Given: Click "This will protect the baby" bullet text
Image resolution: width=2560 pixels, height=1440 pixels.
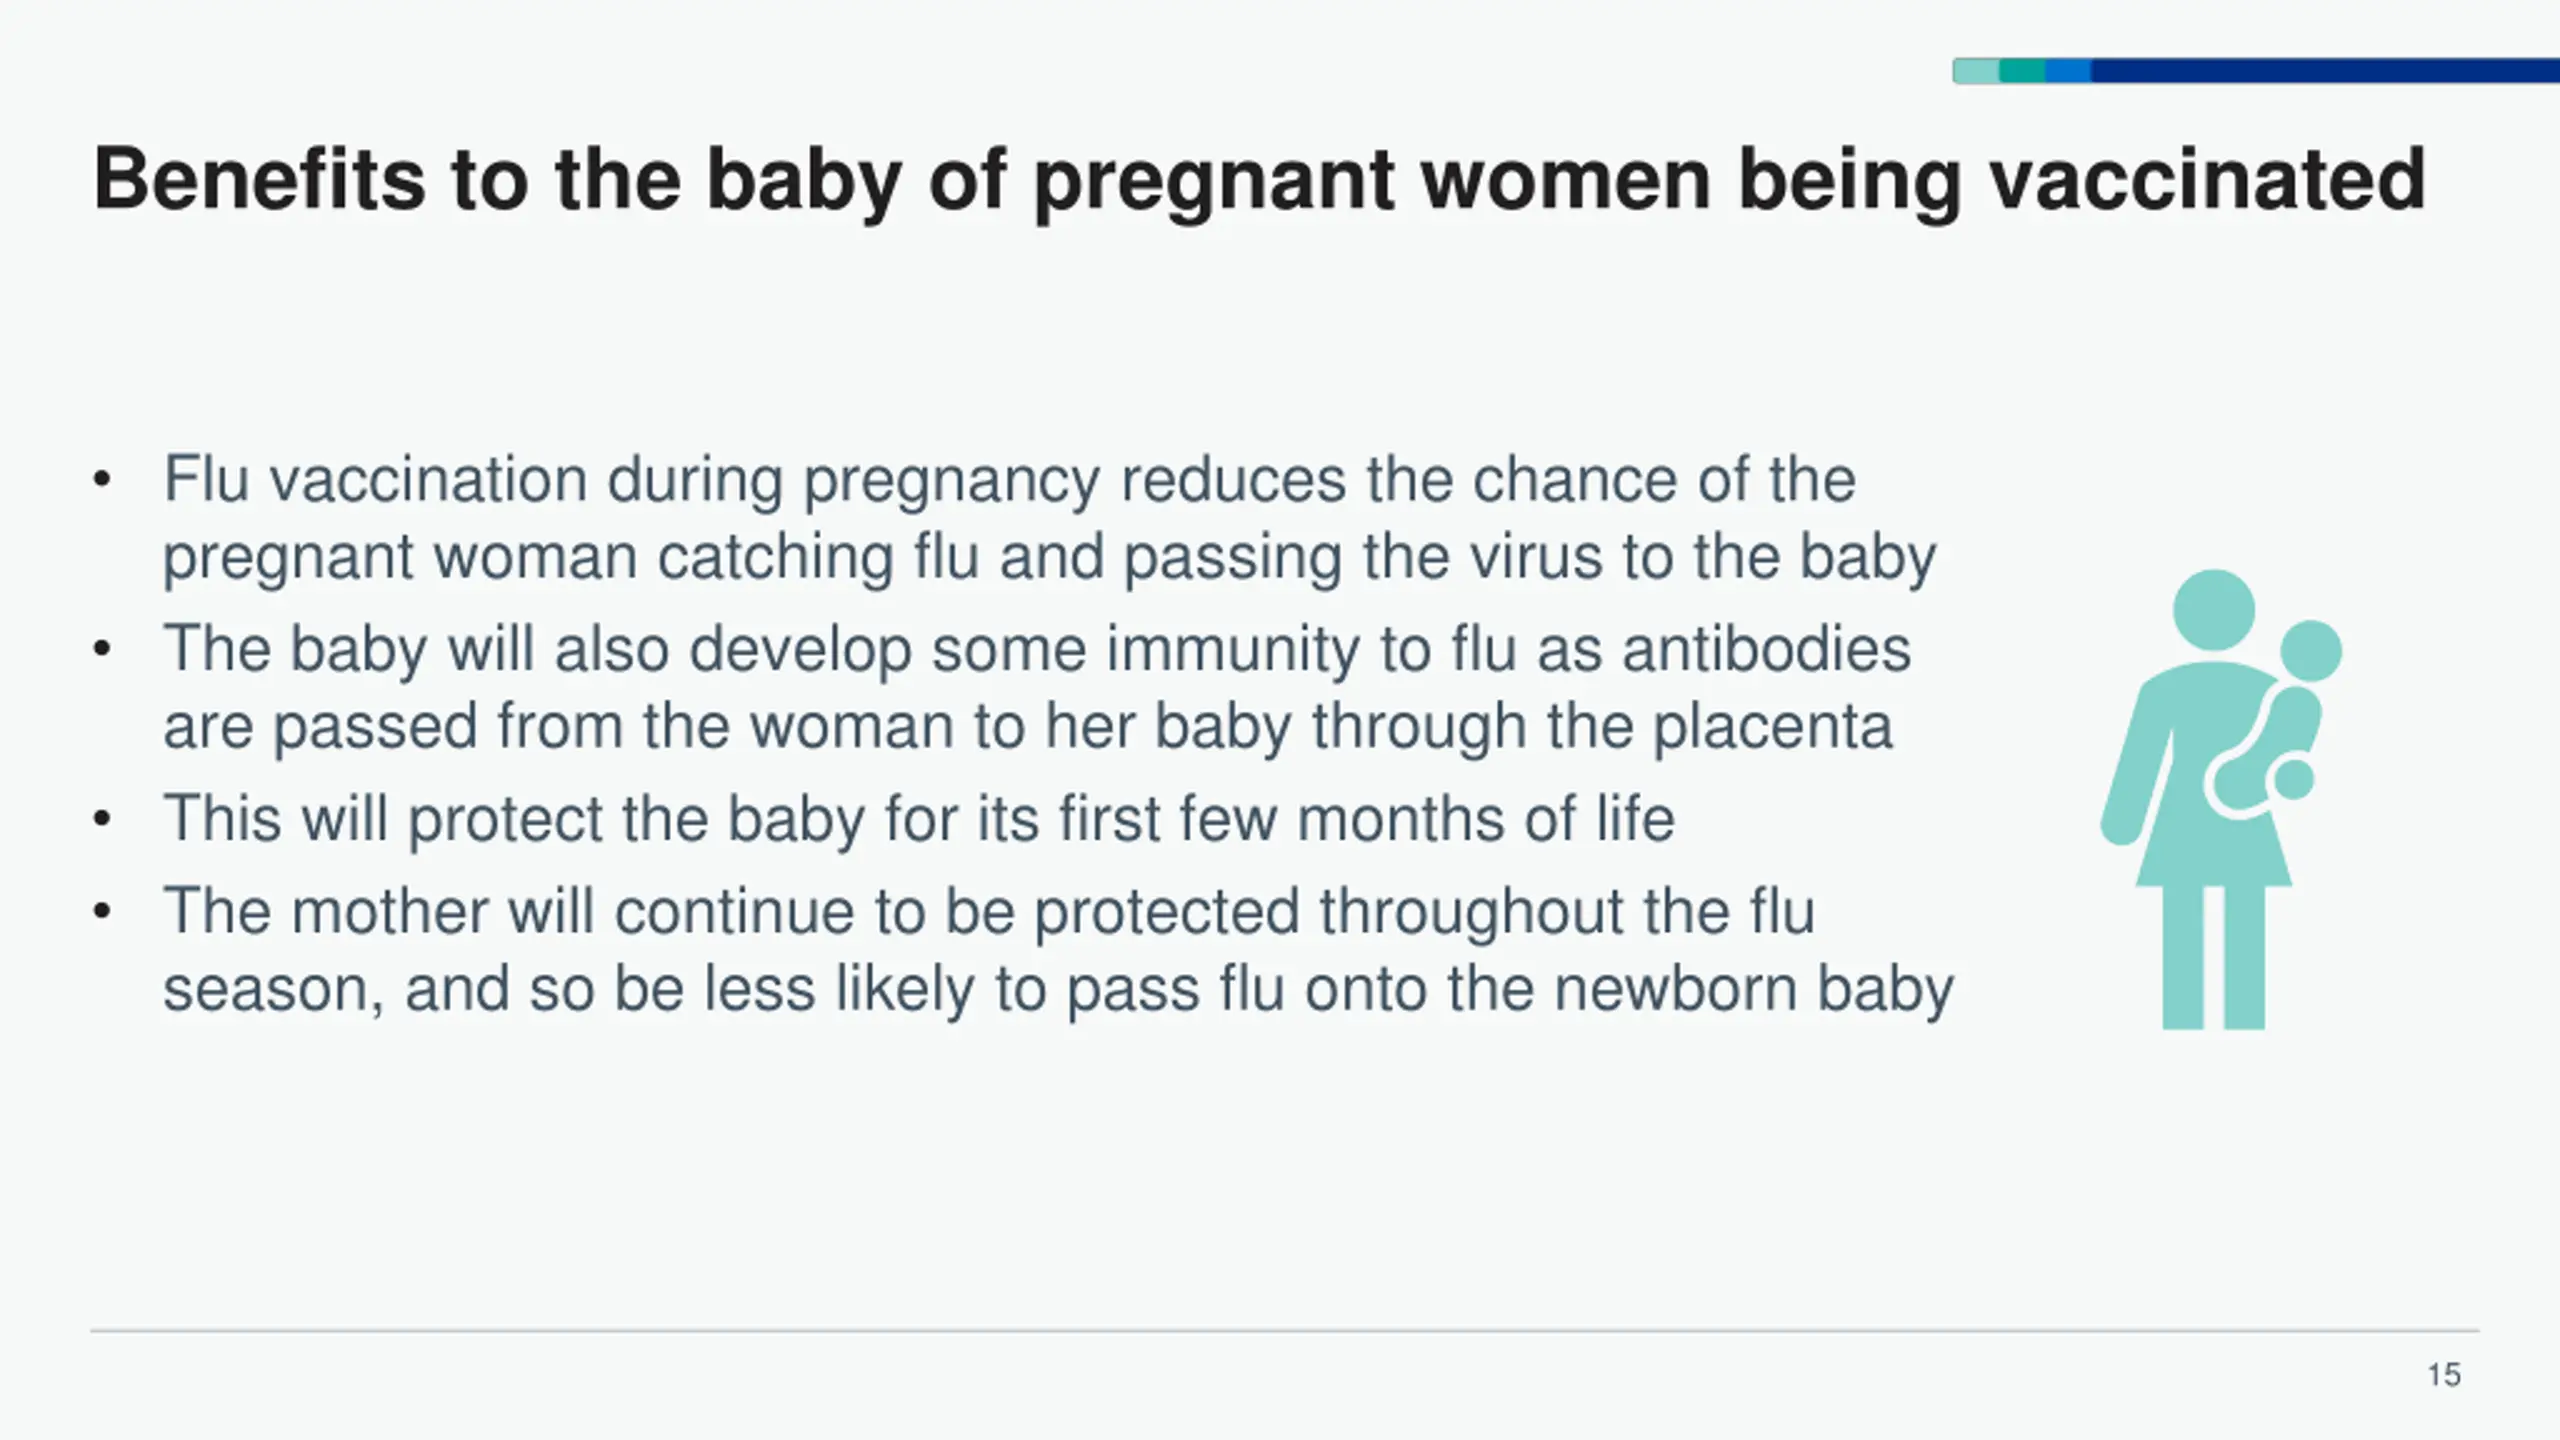Looking at the screenshot, I should click(918, 819).
